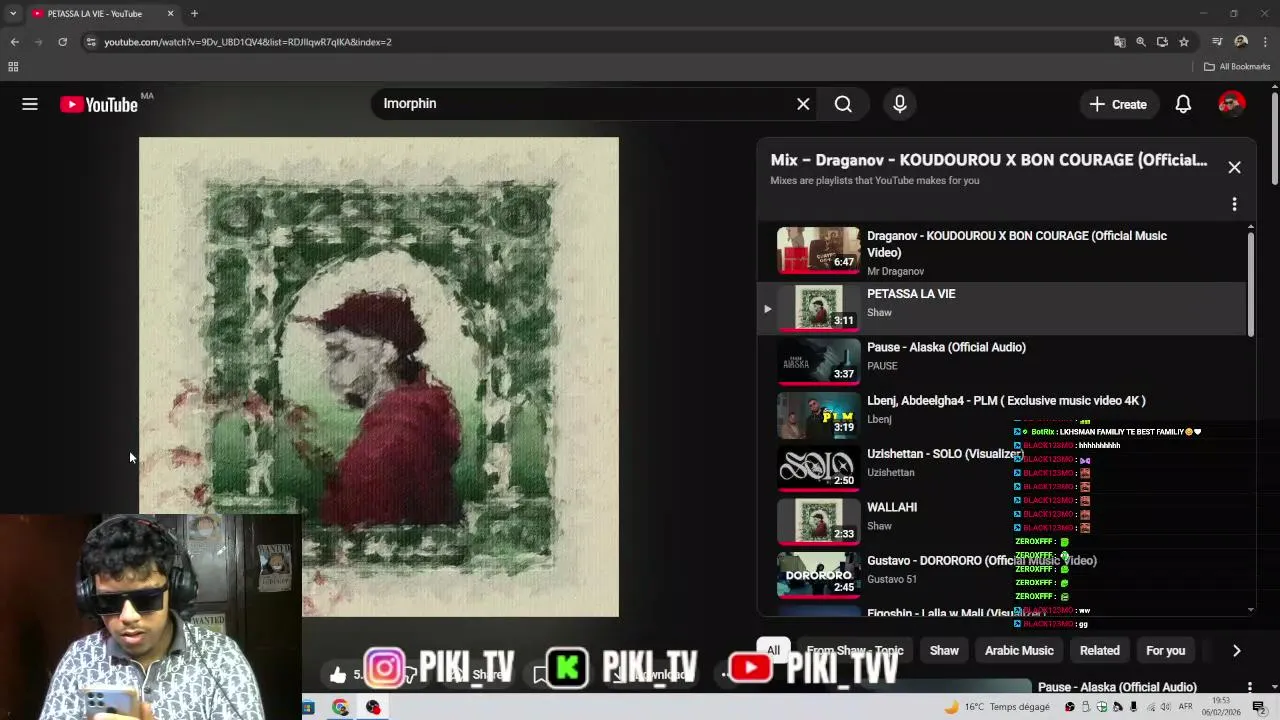This screenshot has height=720, width=1280.
Task: Open the Mix playlist three-dot options
Action: pos(1234,204)
